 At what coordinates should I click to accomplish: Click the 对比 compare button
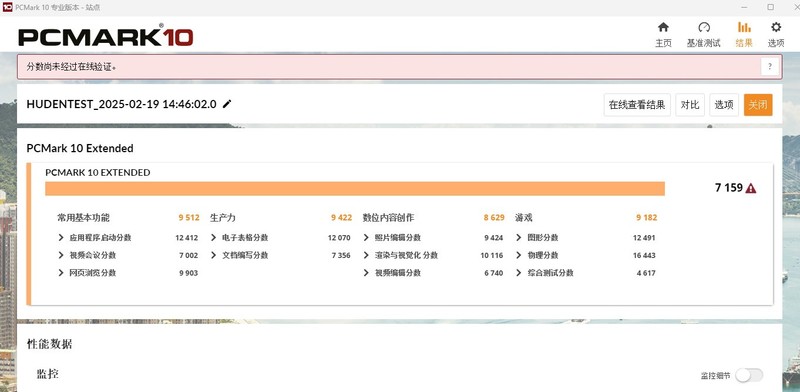coord(690,105)
